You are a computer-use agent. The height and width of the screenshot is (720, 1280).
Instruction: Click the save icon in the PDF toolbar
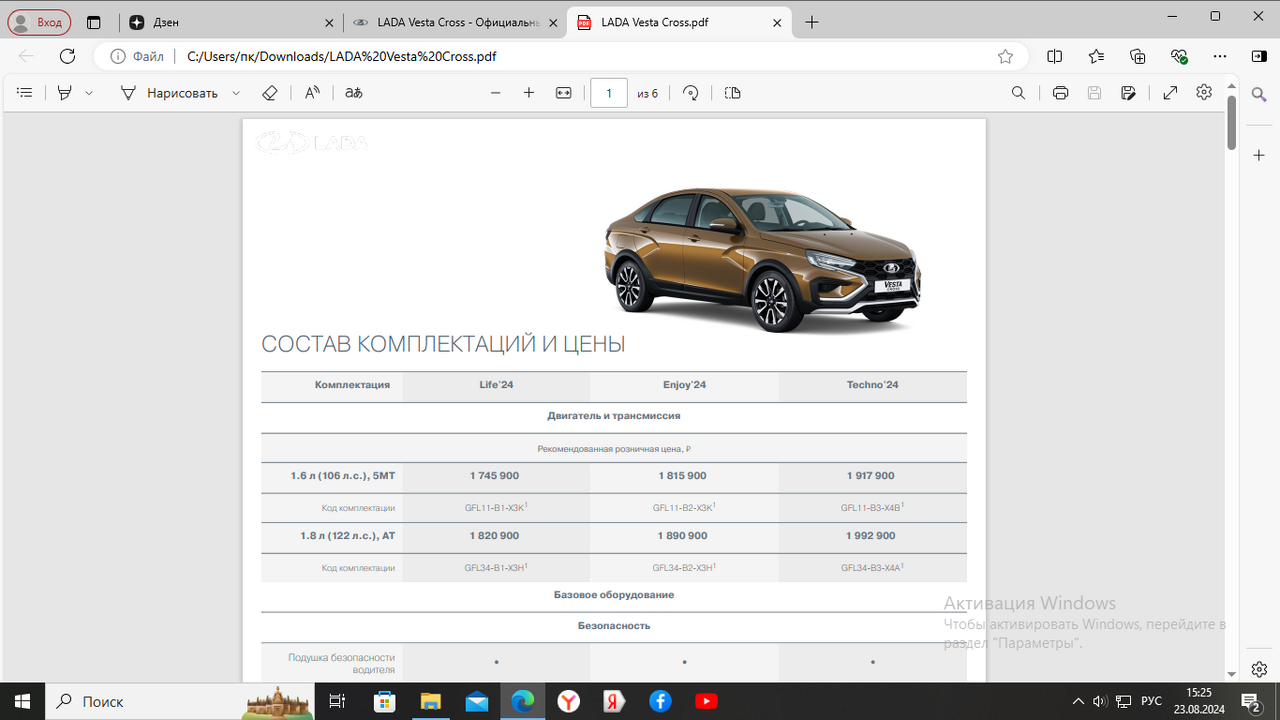1094,93
